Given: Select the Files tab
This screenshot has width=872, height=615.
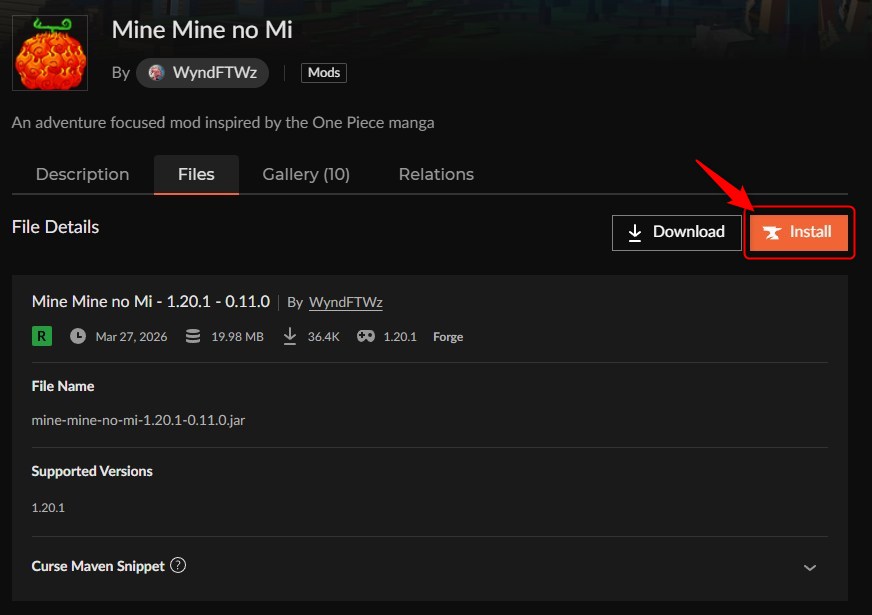Looking at the screenshot, I should click(x=196, y=175).
